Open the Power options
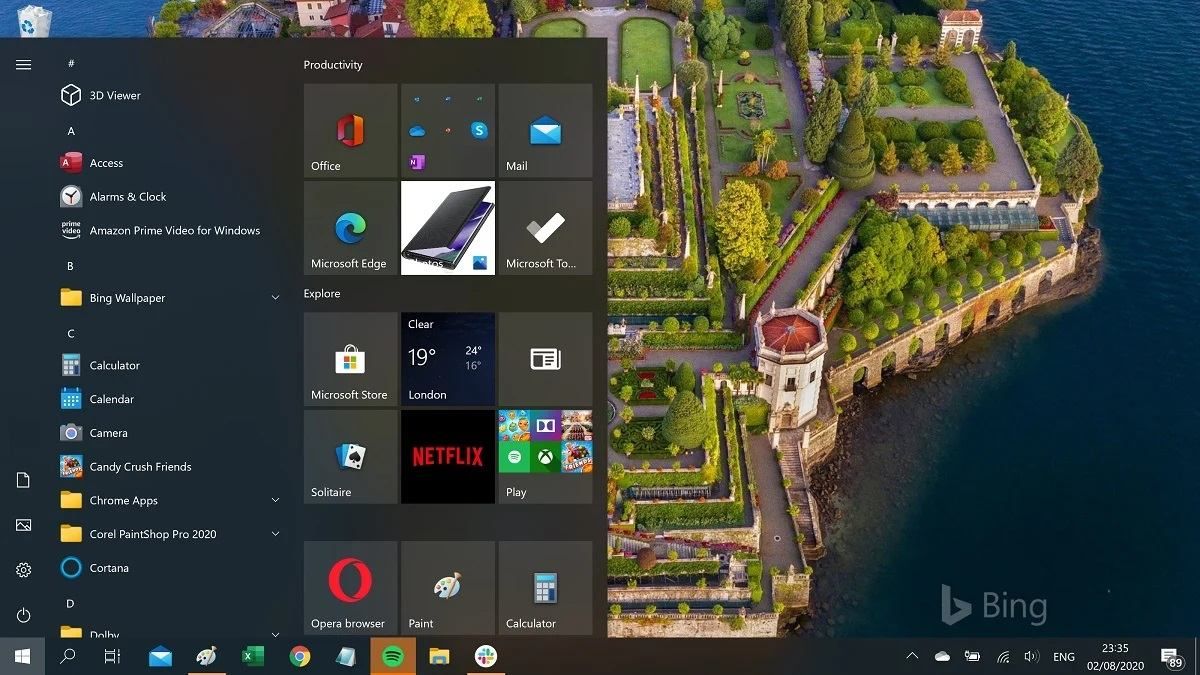 click(x=23, y=615)
